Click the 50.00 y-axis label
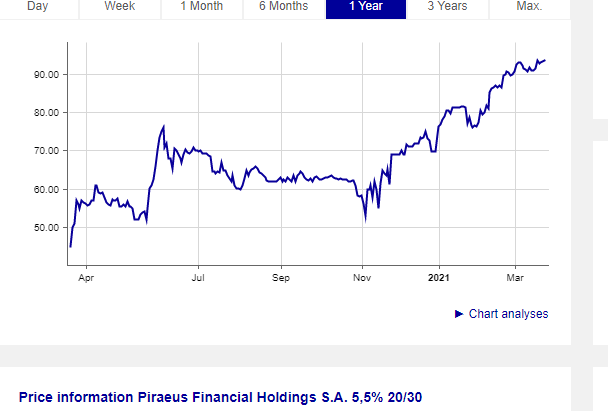608x411 pixels. coord(48,228)
